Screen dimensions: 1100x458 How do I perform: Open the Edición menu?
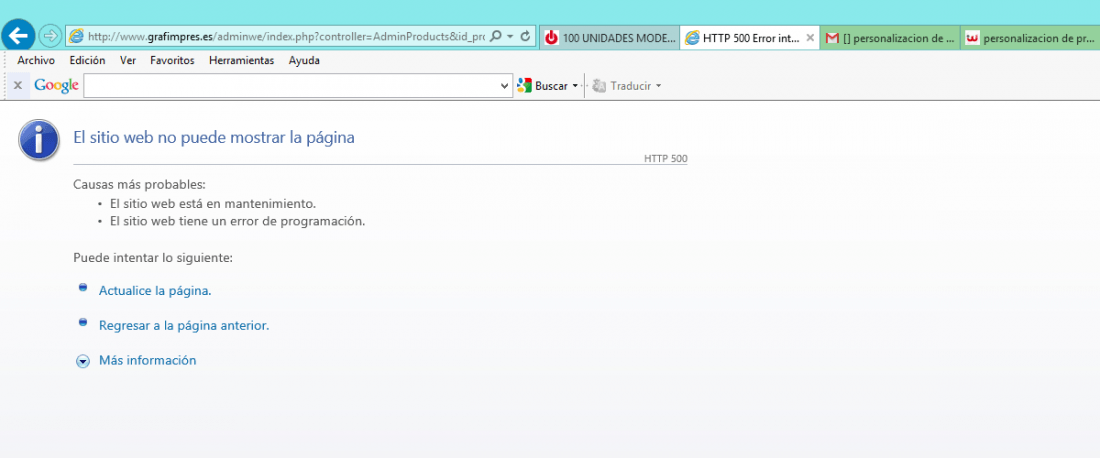[x=88, y=60]
